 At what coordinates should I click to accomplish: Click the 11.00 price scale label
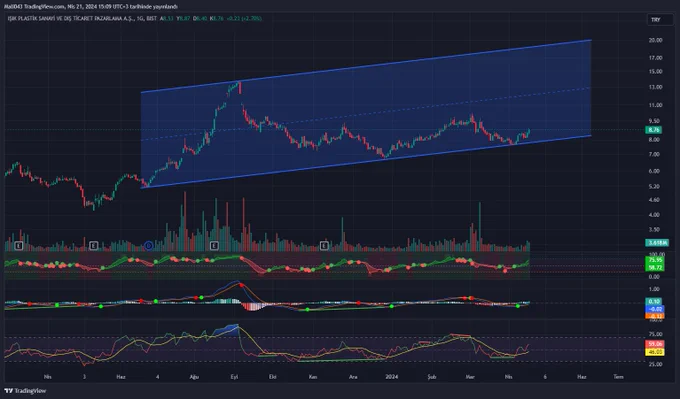655,105
